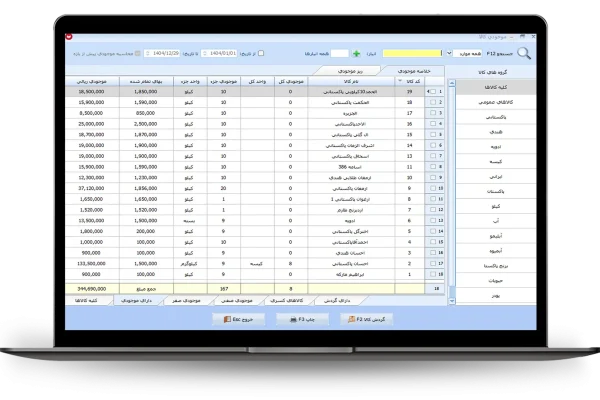Click the value 2,500,000
600x400 pixels.
click(x=146, y=124)
